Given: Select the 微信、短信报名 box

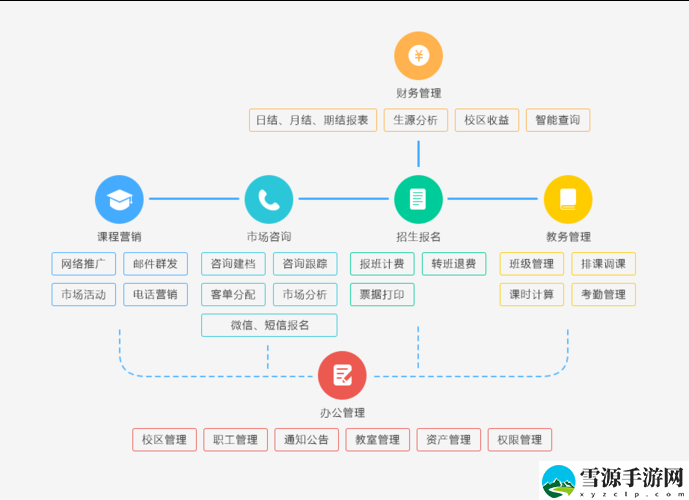Looking at the screenshot, I should click(269, 325).
